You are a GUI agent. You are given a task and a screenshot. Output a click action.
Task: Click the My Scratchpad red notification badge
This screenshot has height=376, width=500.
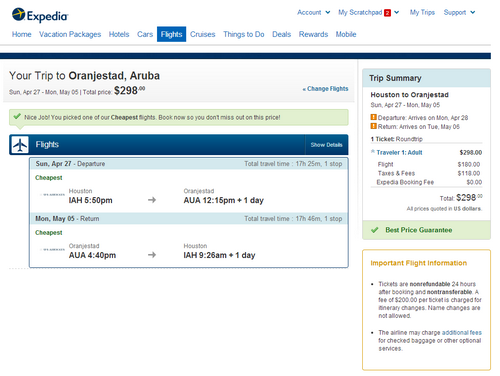click(387, 13)
